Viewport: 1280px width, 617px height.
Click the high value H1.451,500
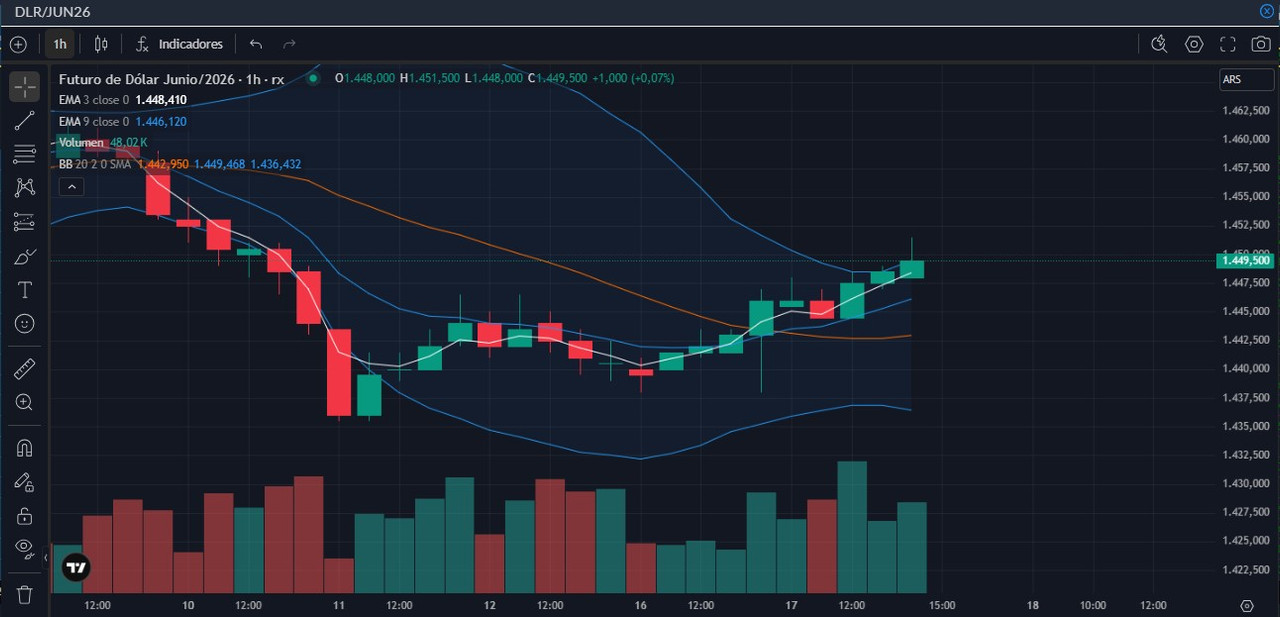click(x=430, y=78)
